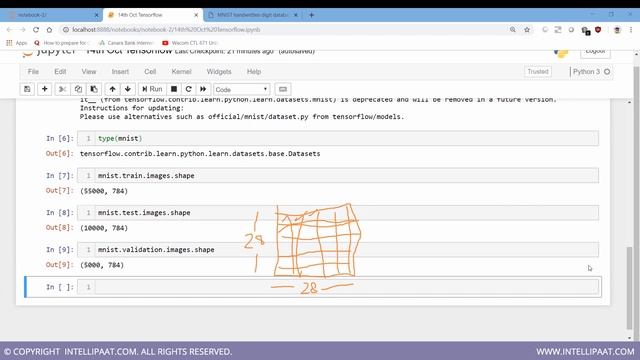Open the Widgets menu
The width and height of the screenshot is (640, 360).
click(219, 71)
